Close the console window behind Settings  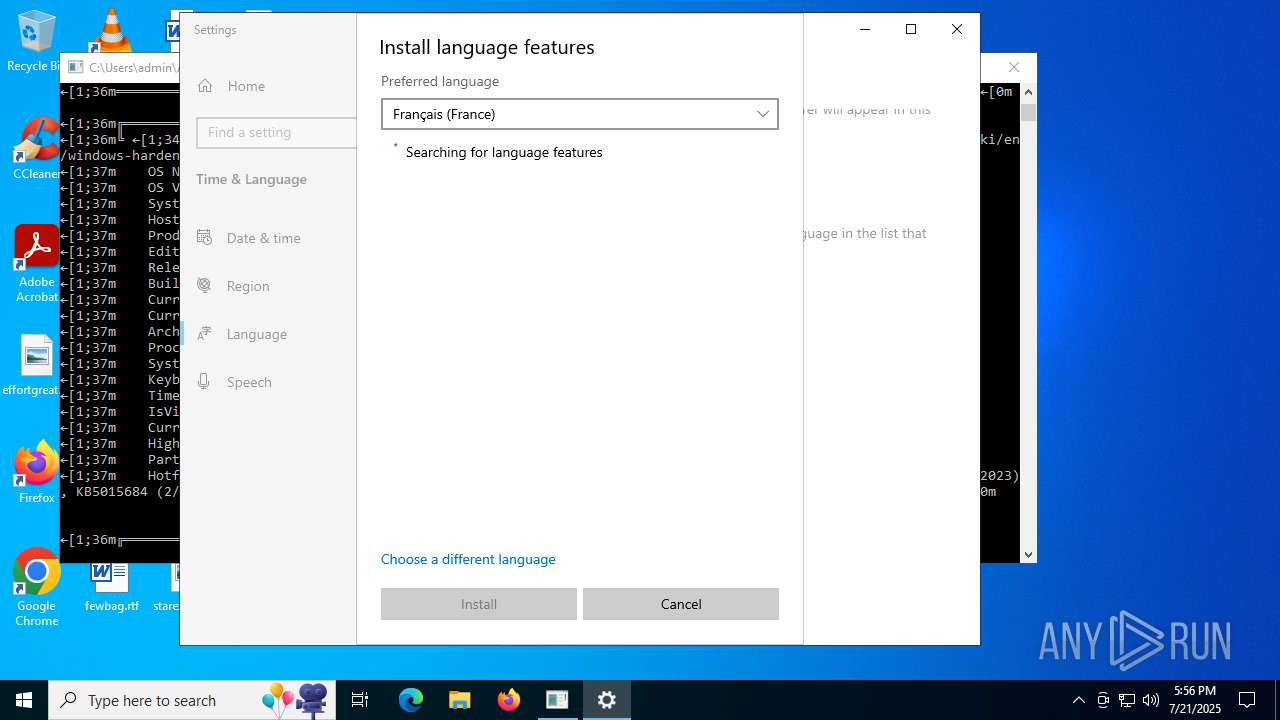click(x=1014, y=67)
